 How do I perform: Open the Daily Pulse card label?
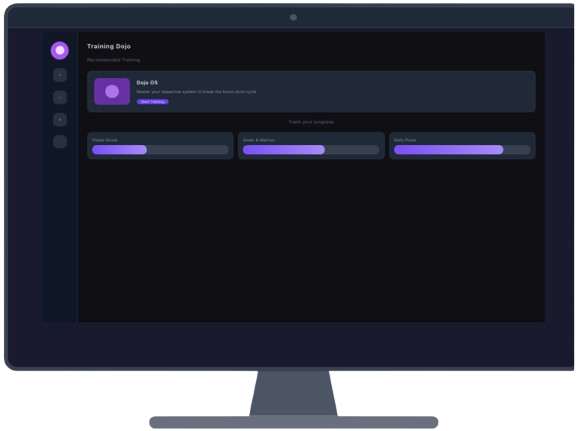[x=405, y=140]
